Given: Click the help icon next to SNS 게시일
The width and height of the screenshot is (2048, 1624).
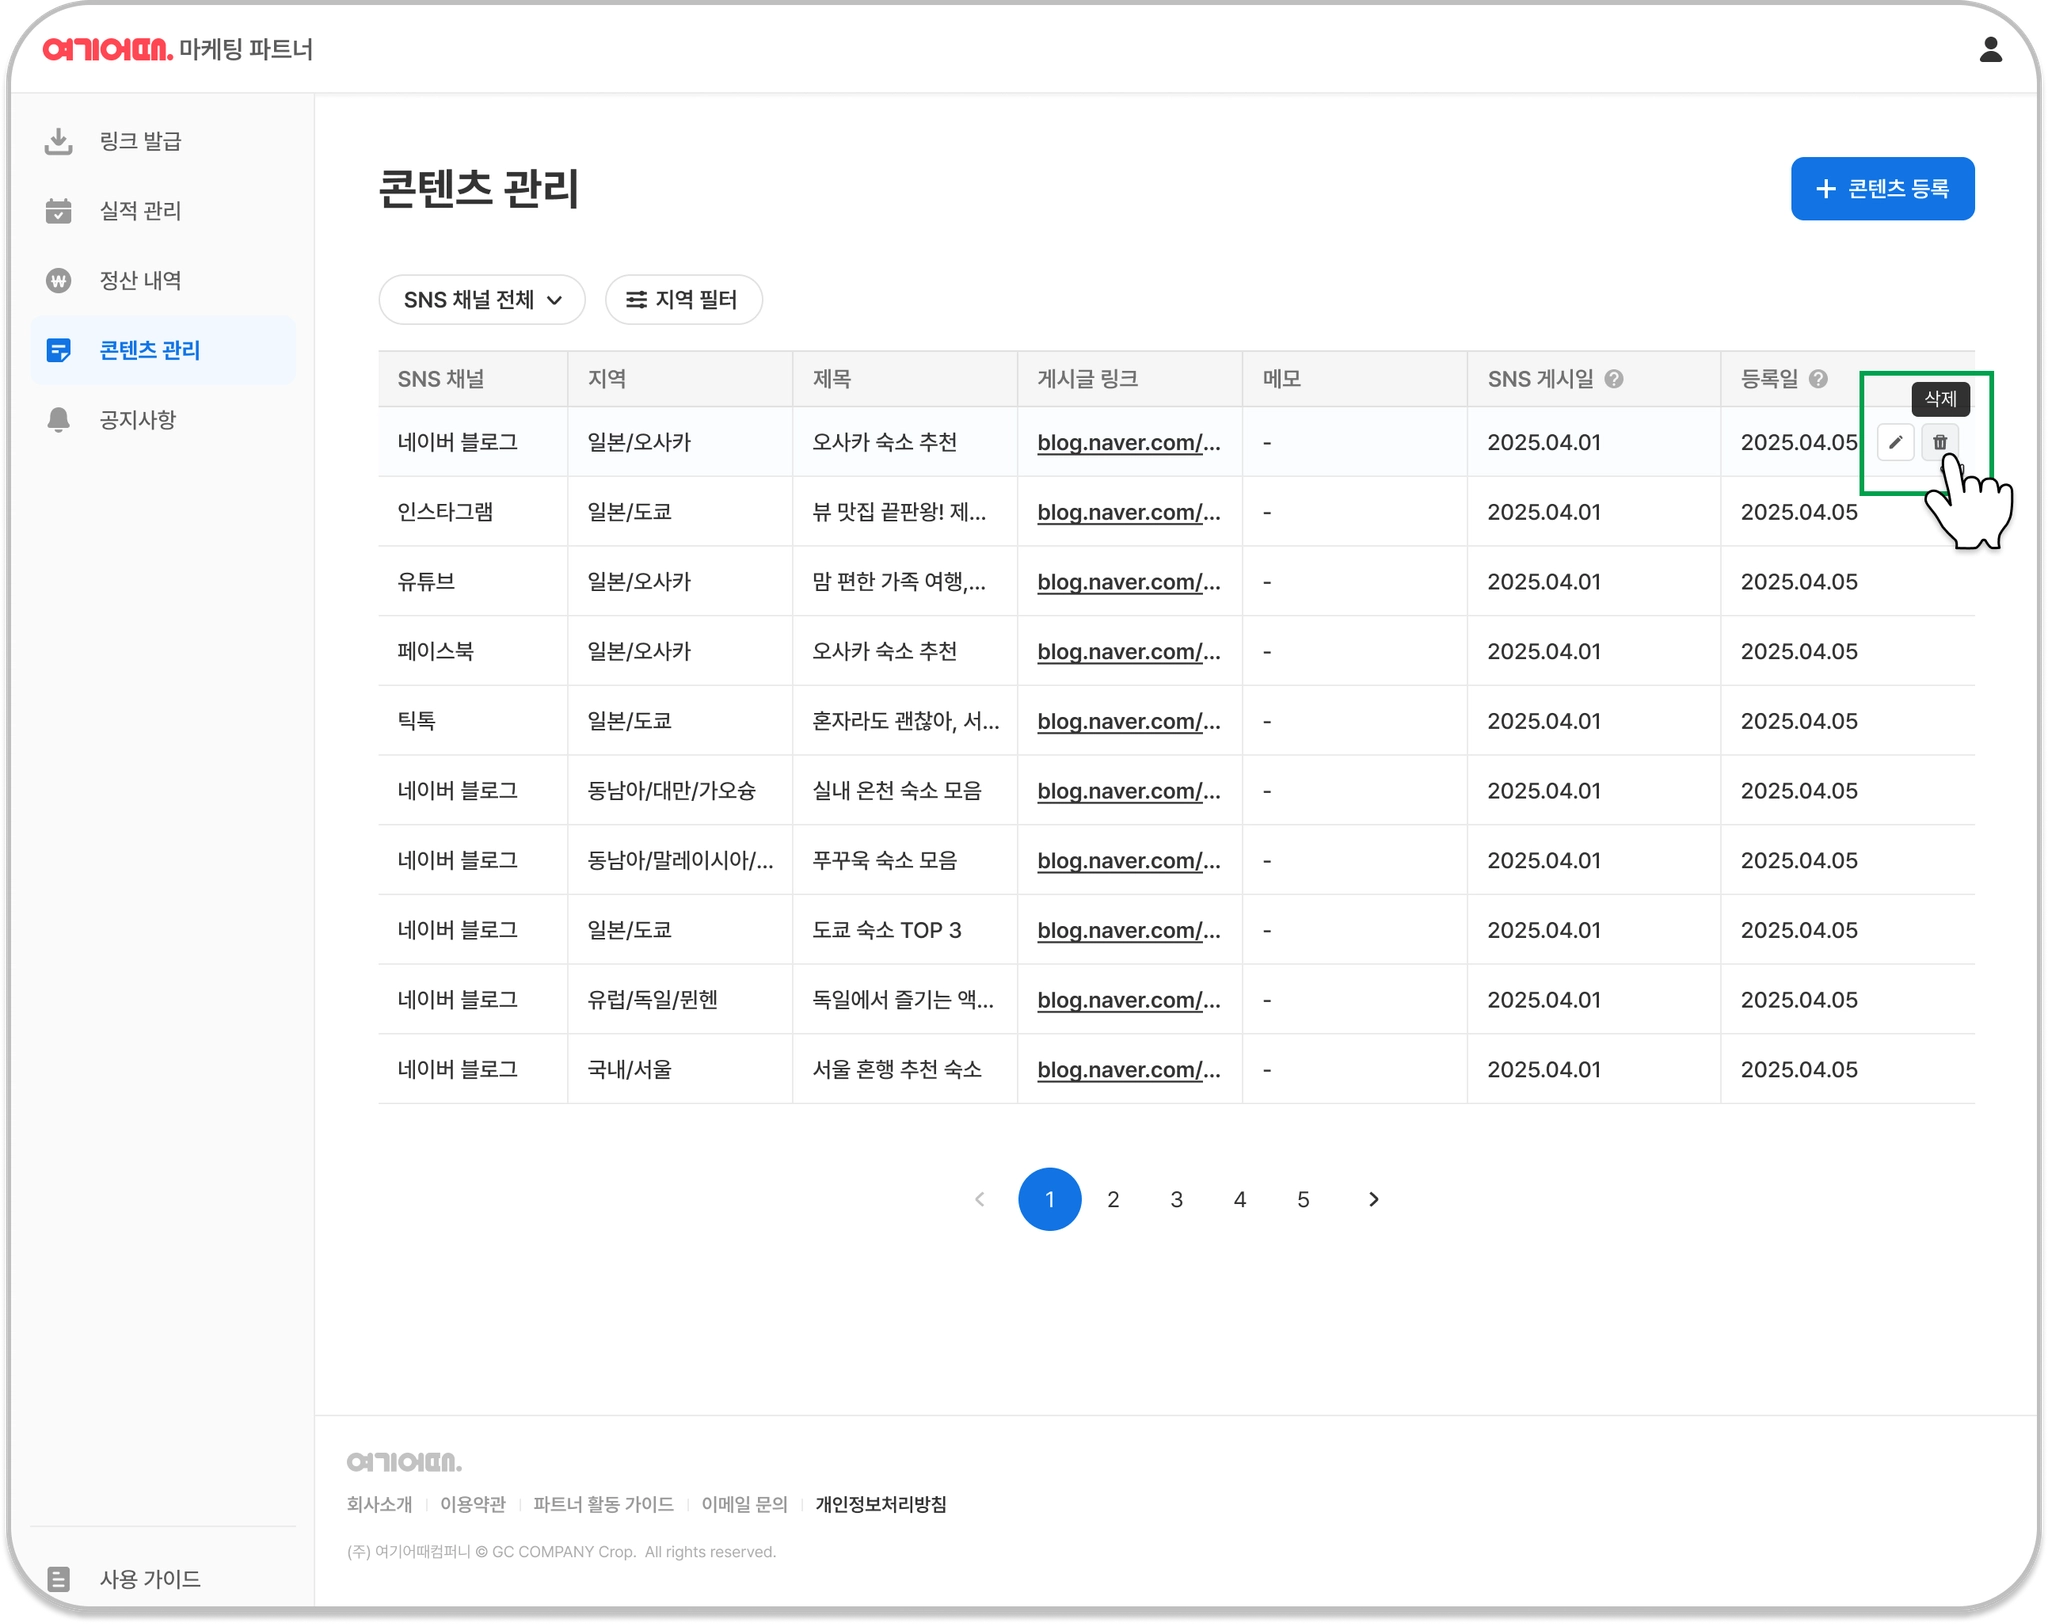Looking at the screenshot, I should click(x=1613, y=379).
